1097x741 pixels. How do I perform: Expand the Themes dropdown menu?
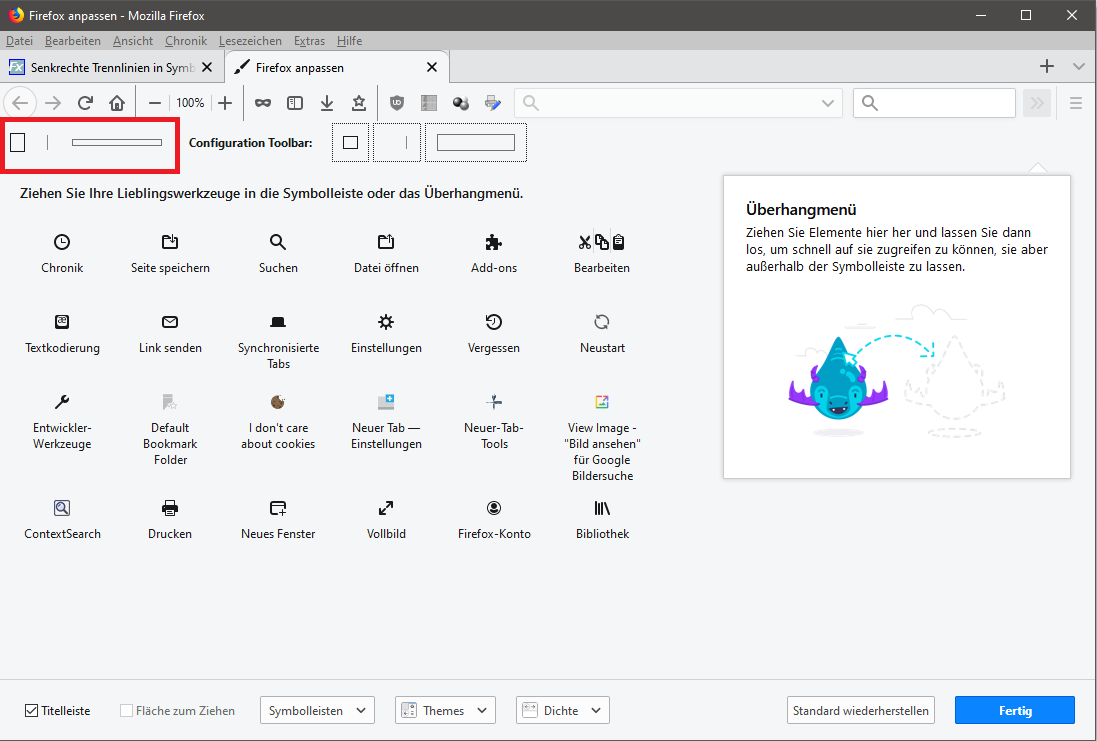tap(445, 711)
